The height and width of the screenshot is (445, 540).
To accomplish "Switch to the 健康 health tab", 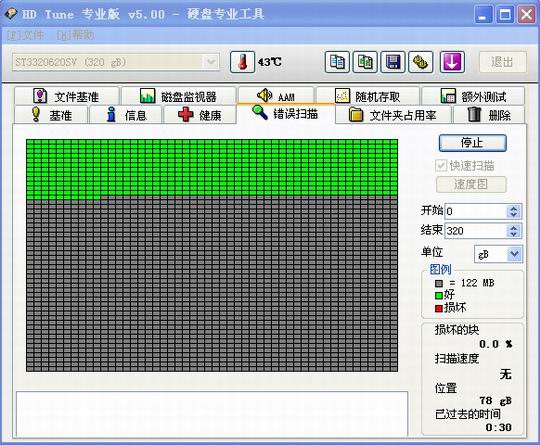I will click(200, 115).
